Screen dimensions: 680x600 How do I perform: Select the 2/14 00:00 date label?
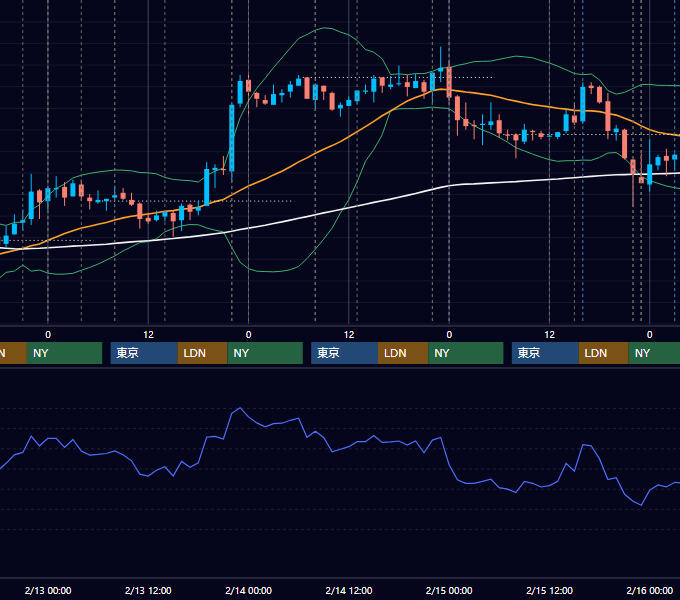[248, 590]
